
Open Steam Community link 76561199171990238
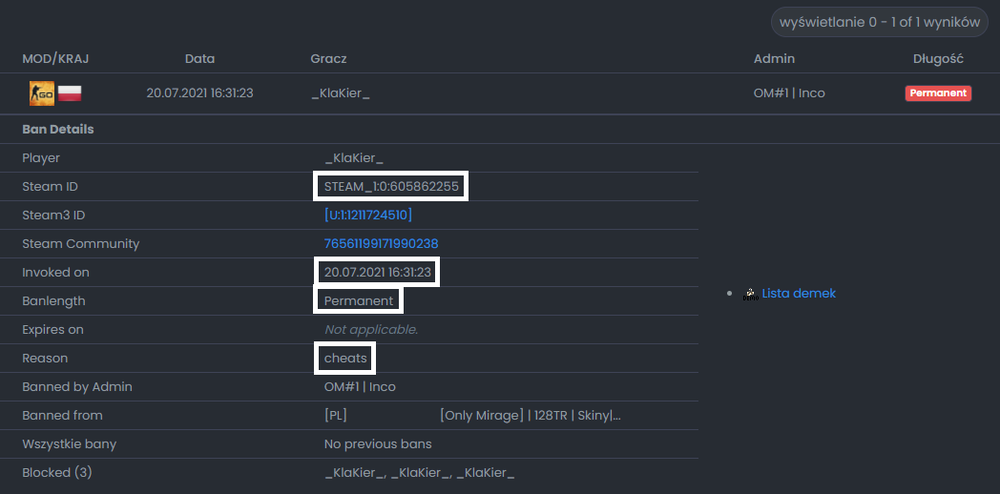381,243
